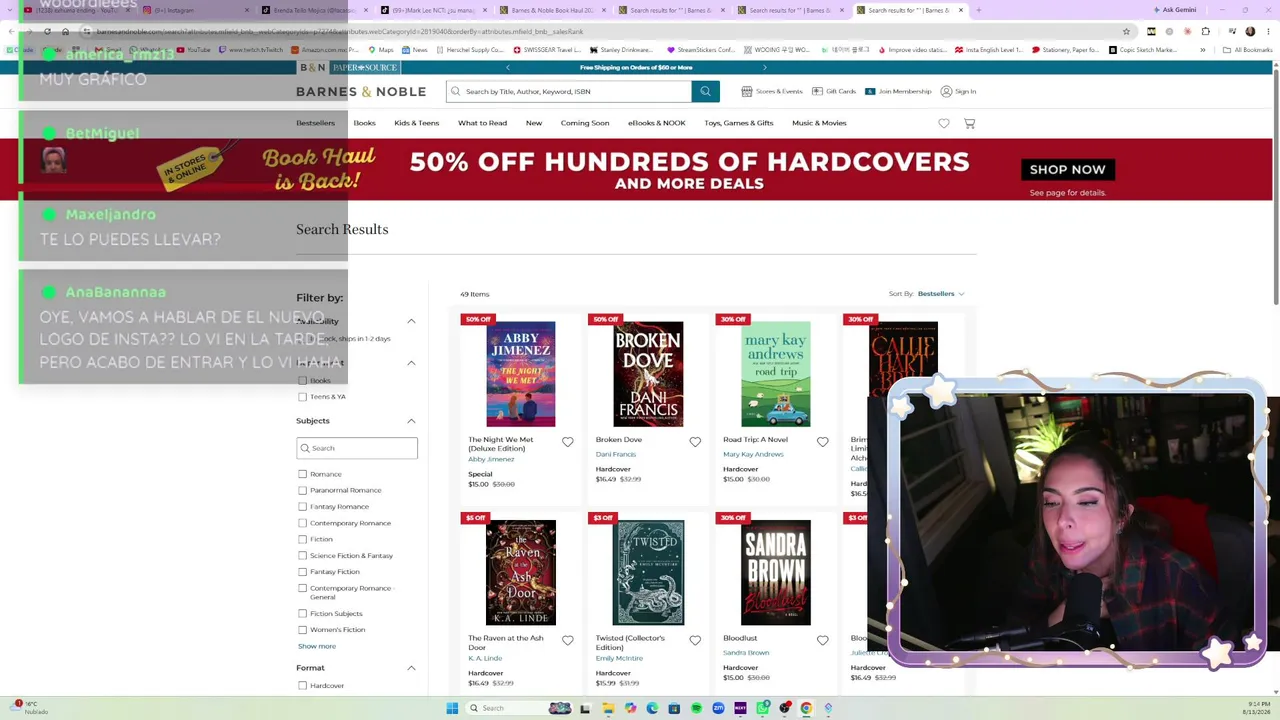The height and width of the screenshot is (720, 1280).
Task: Open the Toys, Games & Gifts menu
Action: (739, 123)
